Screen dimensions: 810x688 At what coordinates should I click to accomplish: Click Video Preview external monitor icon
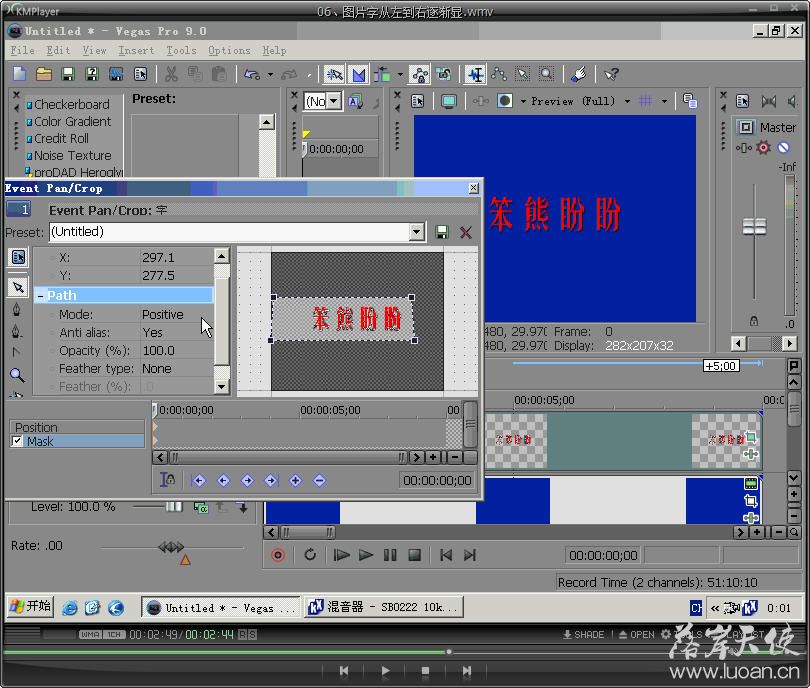(x=448, y=101)
